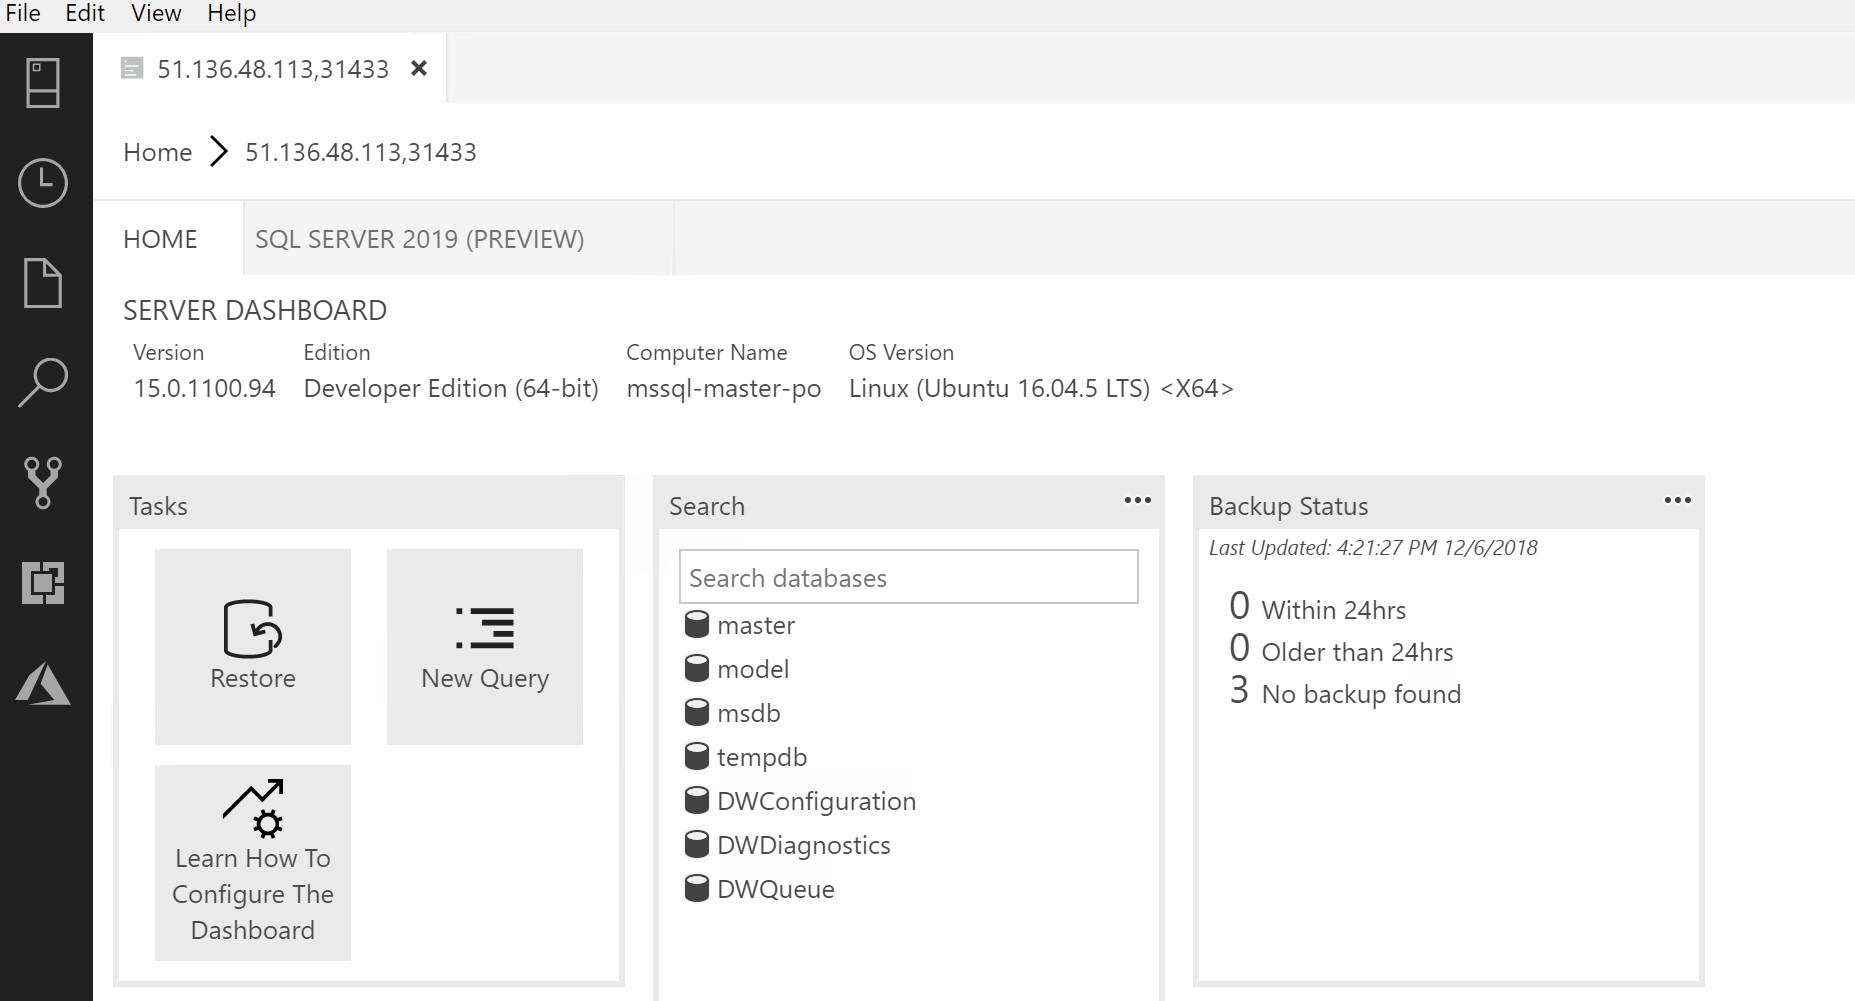
Task: Click the Restore task tile
Action: [x=253, y=646]
